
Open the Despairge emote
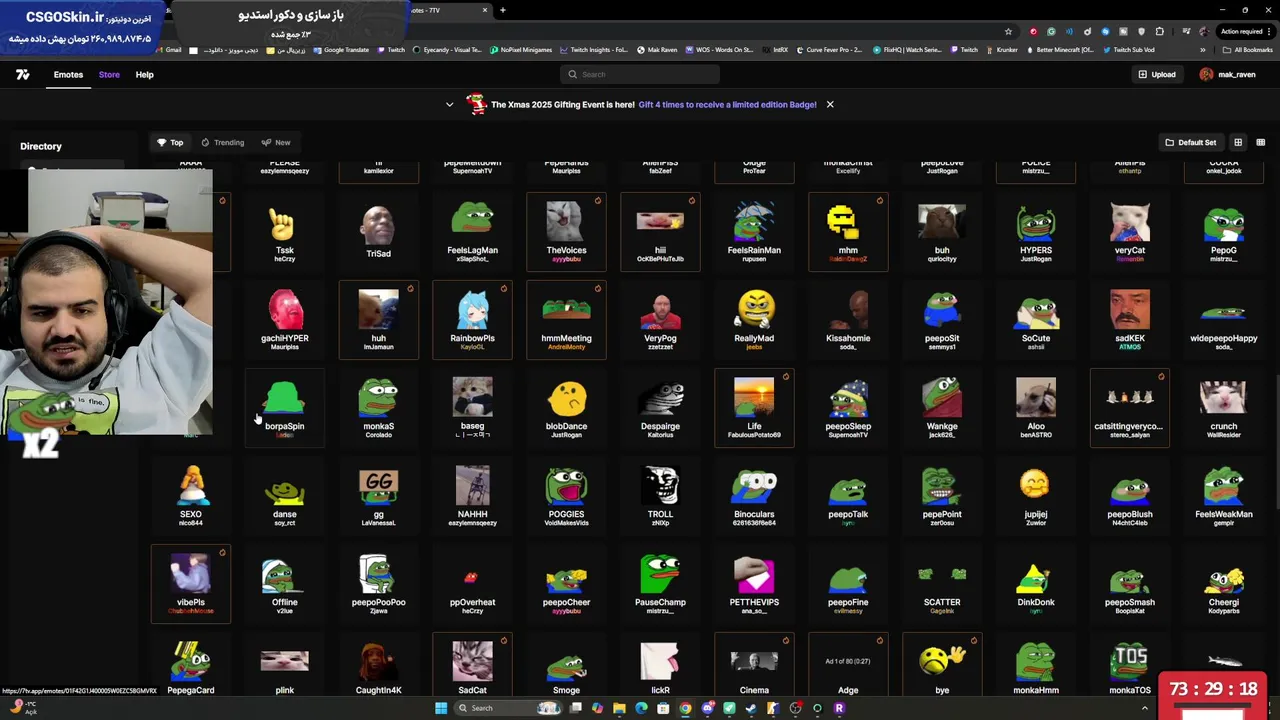[660, 408]
